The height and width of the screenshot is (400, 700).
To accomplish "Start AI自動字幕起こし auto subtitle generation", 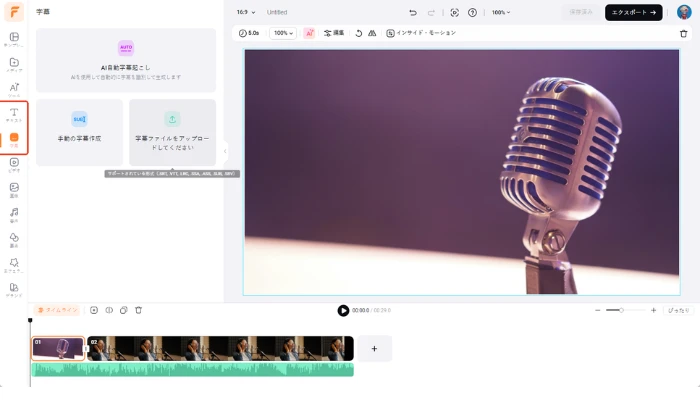I will (126, 60).
